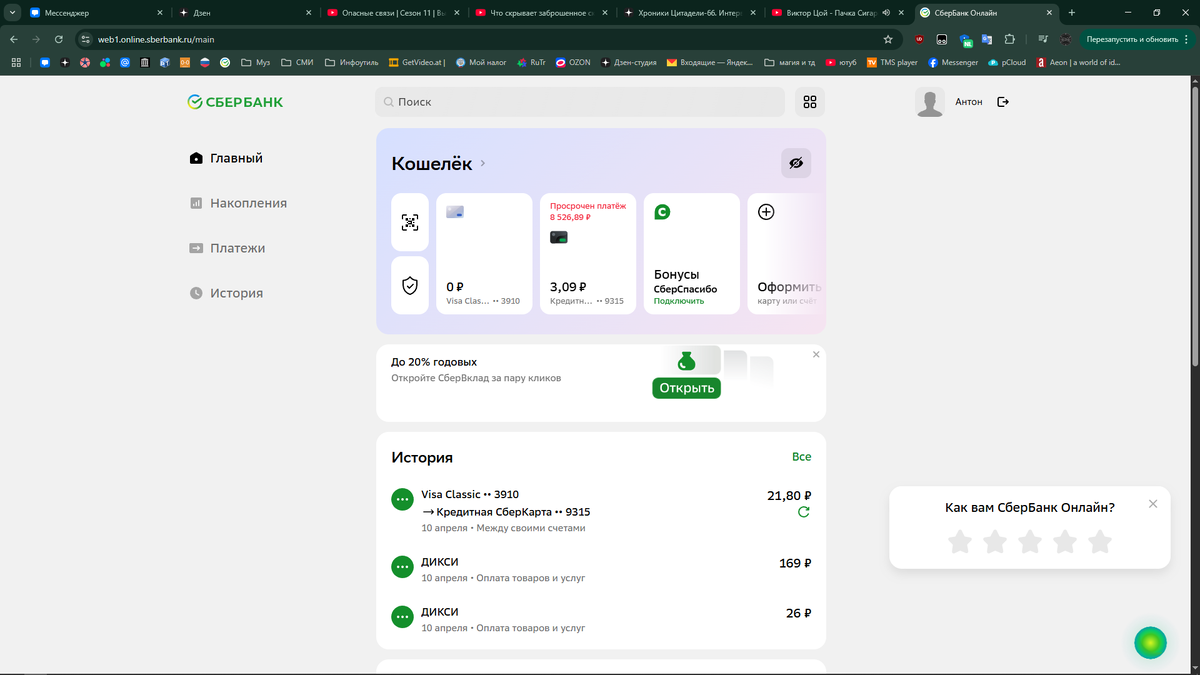Viewport: 1200px width, 675px height.
Task: Close the СберВклад promo banner
Action: [816, 354]
